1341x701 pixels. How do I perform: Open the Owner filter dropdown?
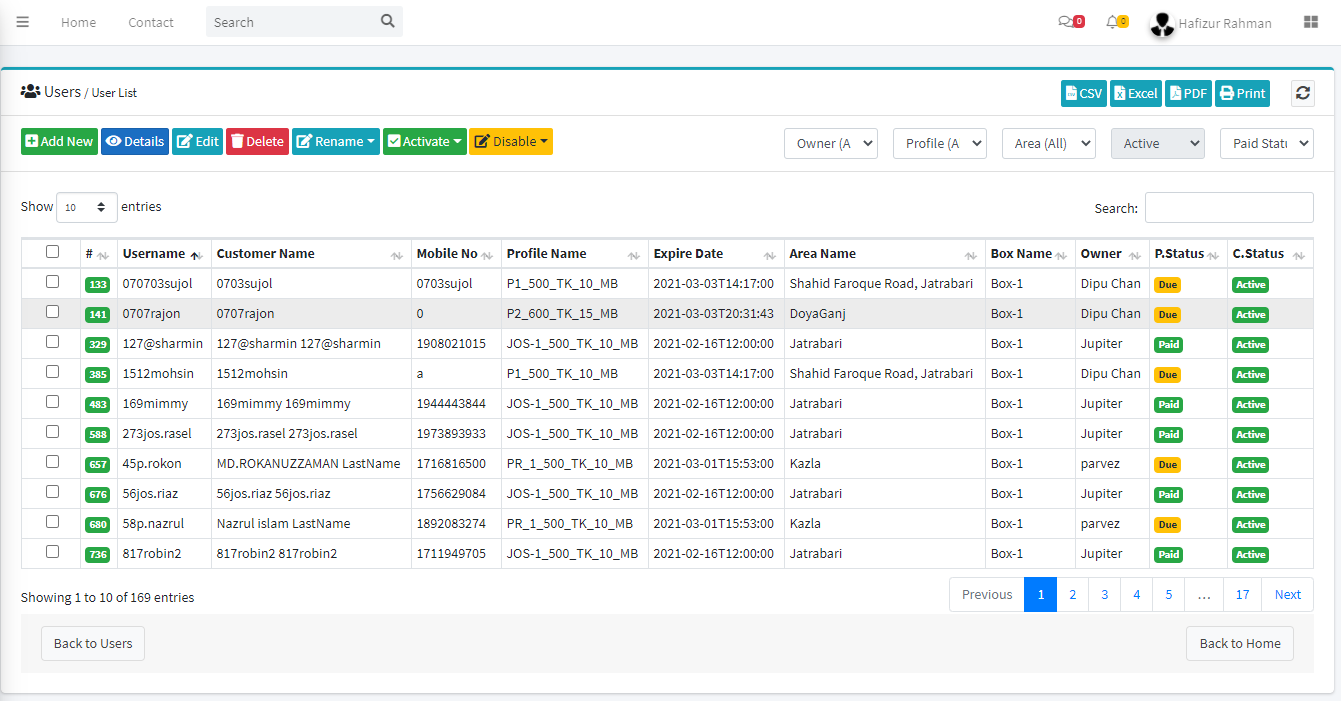830,143
